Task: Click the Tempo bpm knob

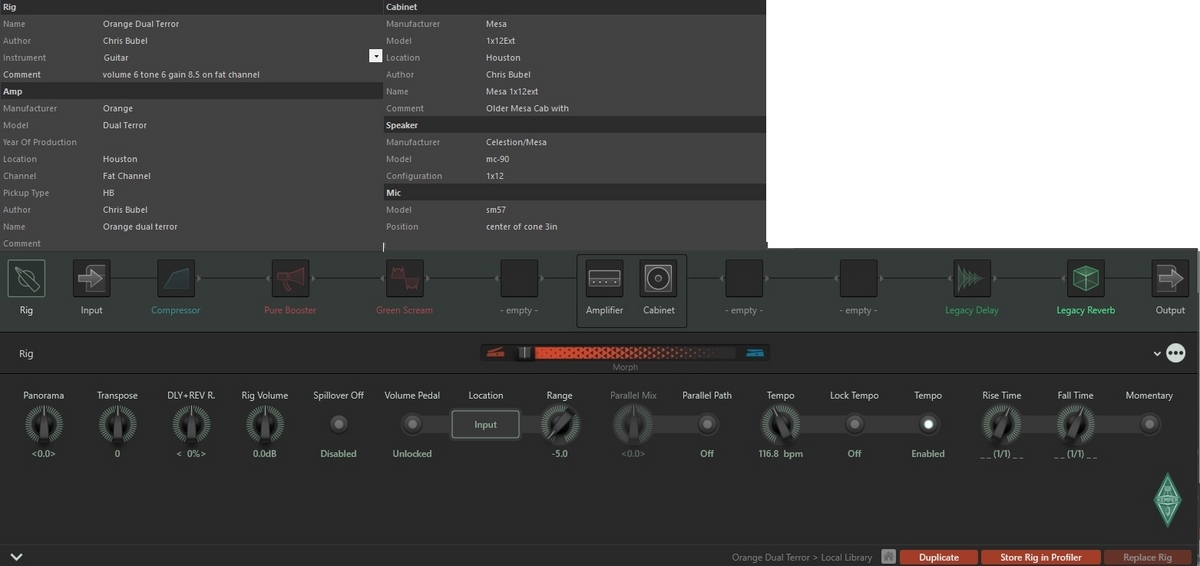Action: point(780,426)
